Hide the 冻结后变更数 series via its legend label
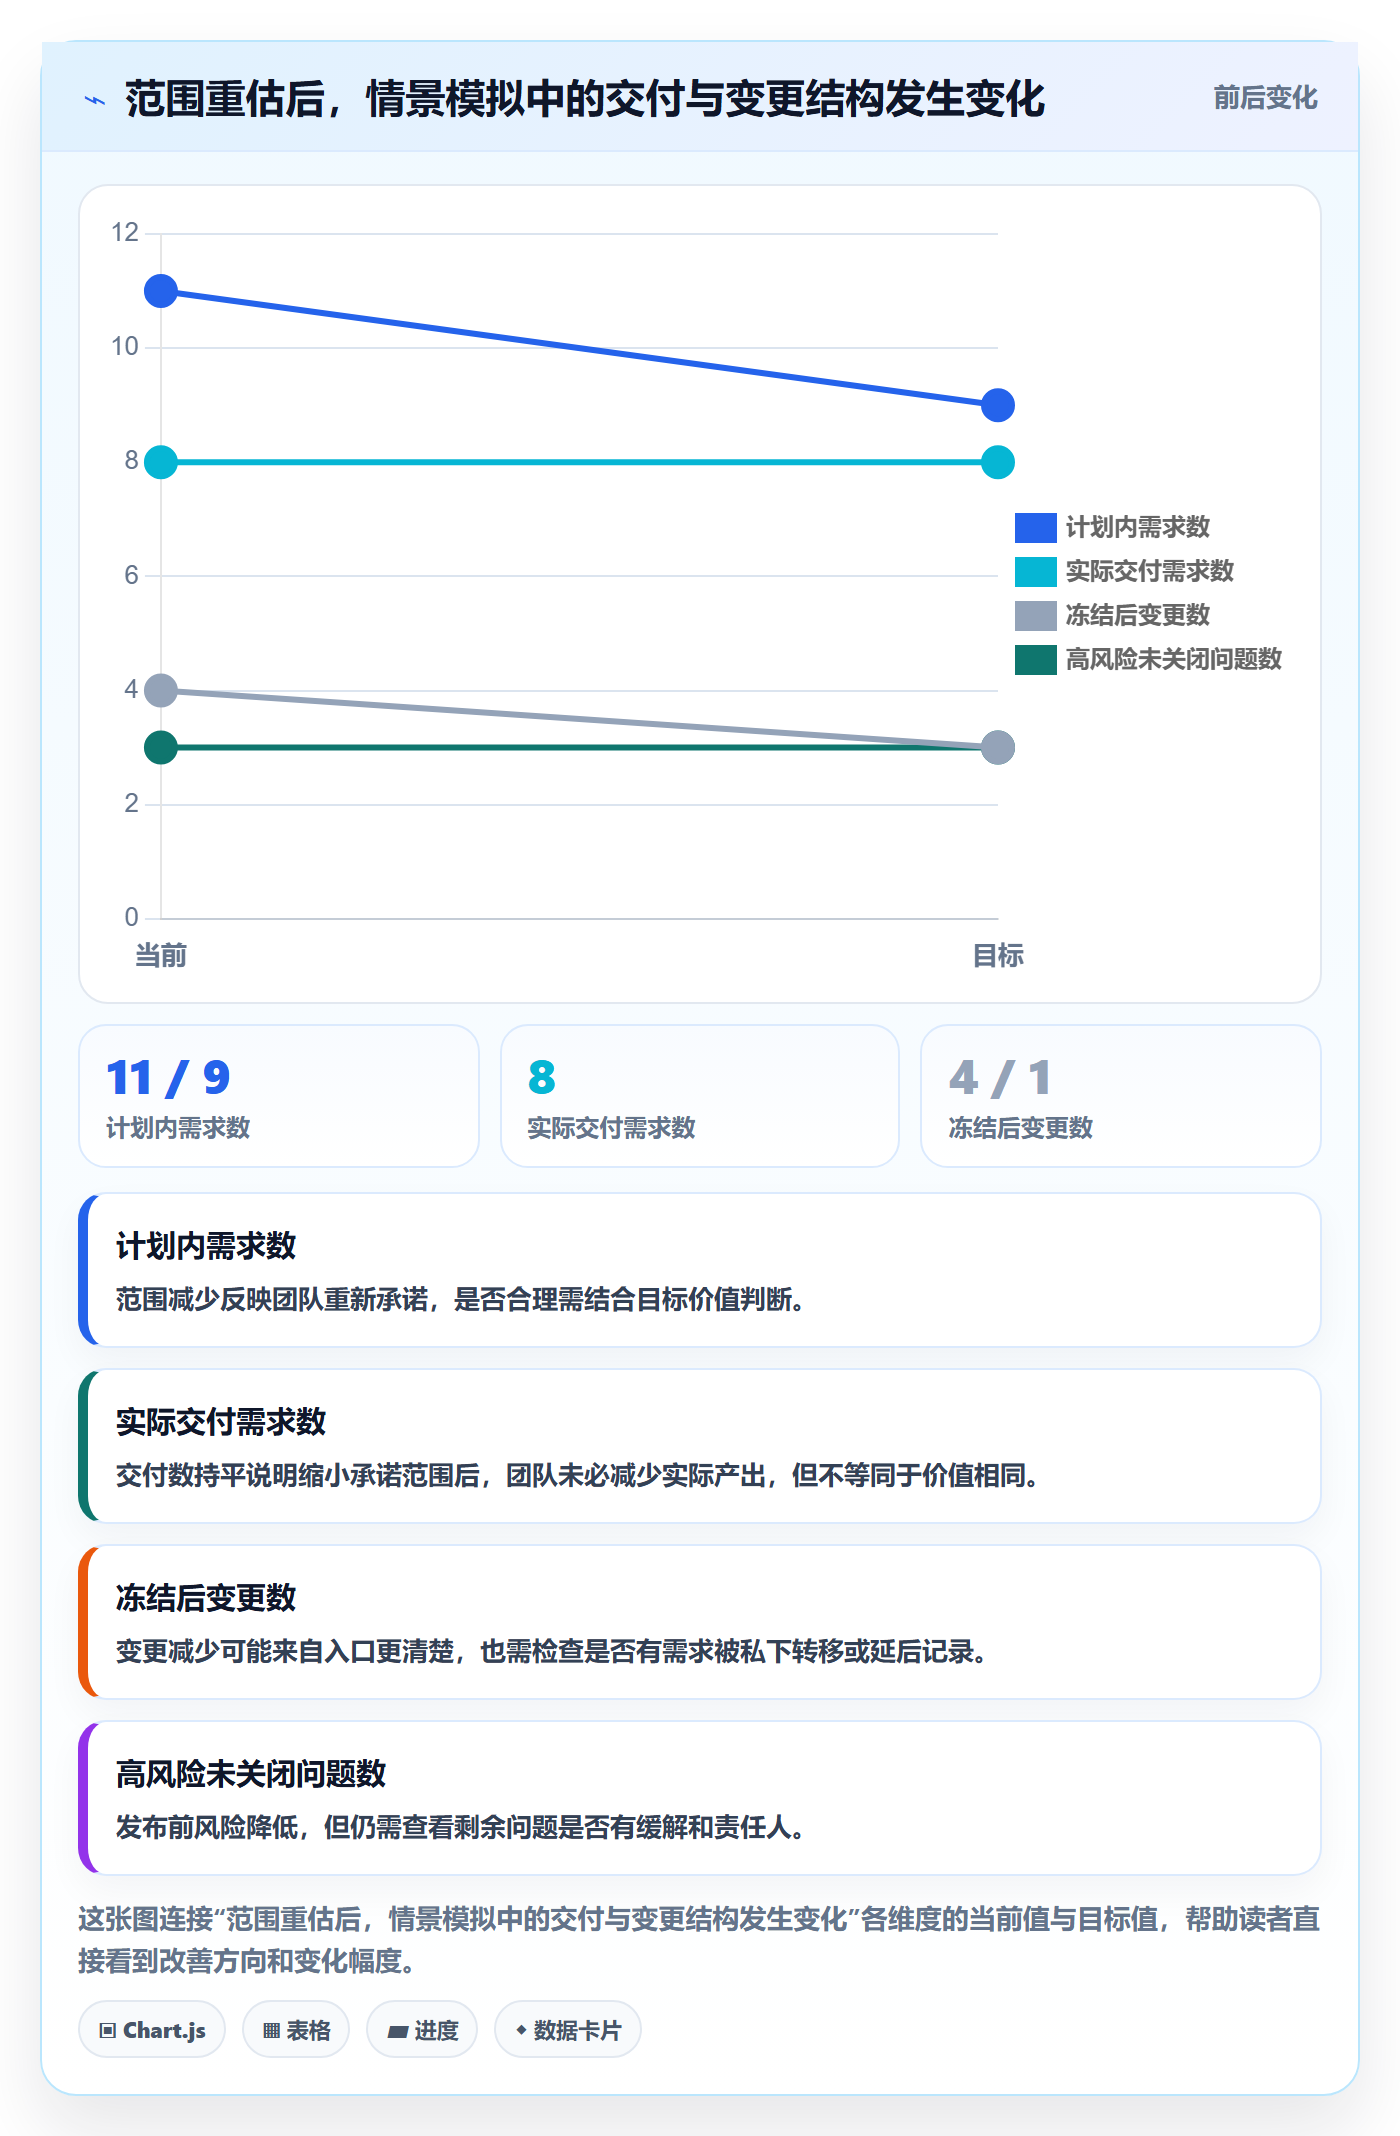This screenshot has width=1400, height=2136. pyautogui.click(x=1138, y=615)
